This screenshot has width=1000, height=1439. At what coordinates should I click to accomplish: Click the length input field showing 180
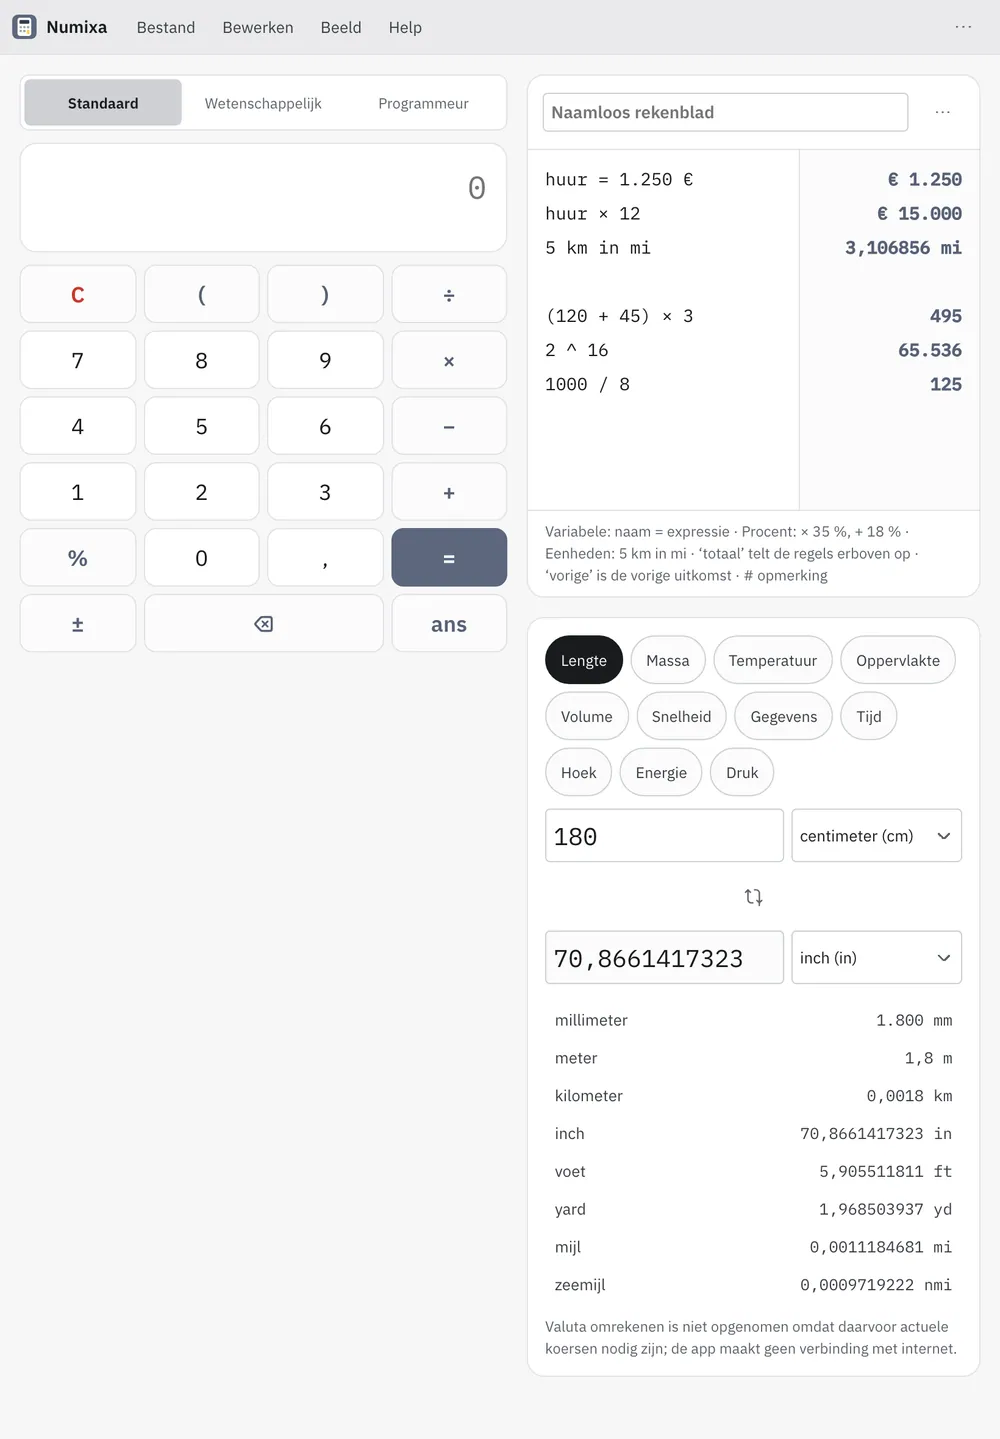664,836
